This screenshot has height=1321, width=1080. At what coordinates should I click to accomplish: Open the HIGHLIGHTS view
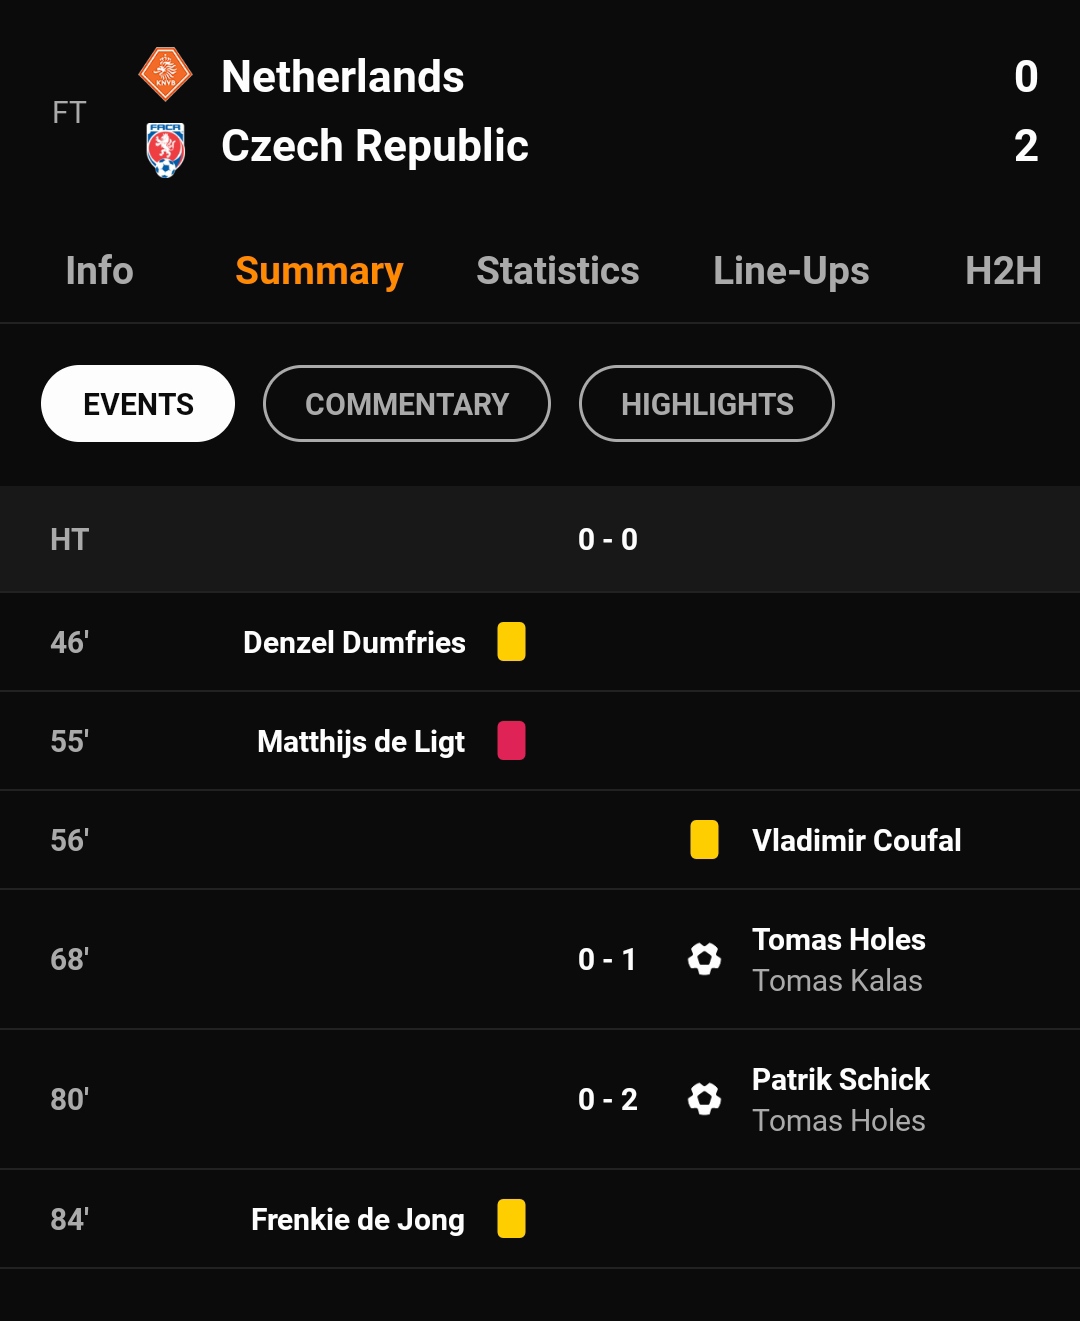coord(707,404)
